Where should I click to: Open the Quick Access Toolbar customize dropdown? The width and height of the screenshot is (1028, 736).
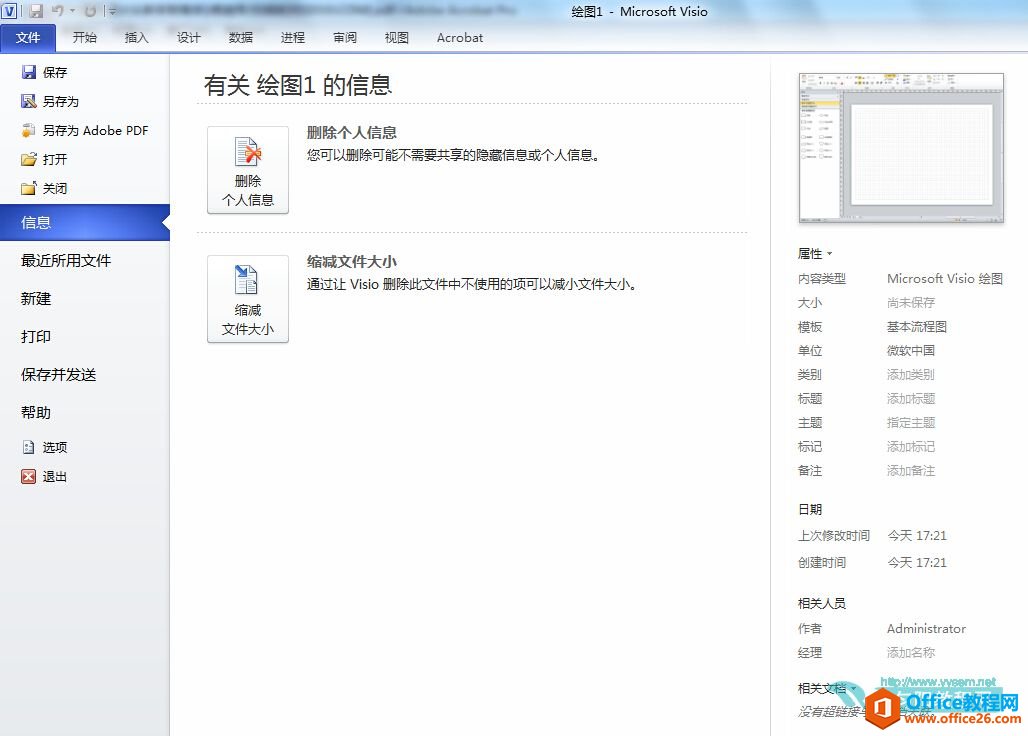click(112, 12)
